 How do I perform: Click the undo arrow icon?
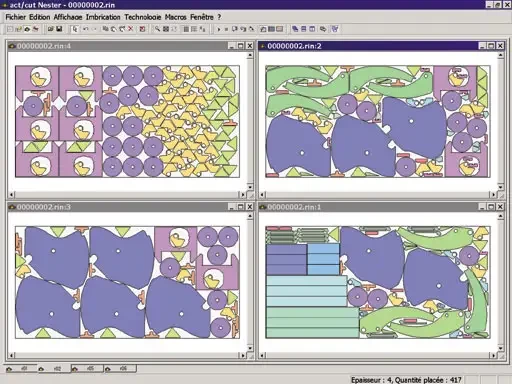point(86,29)
